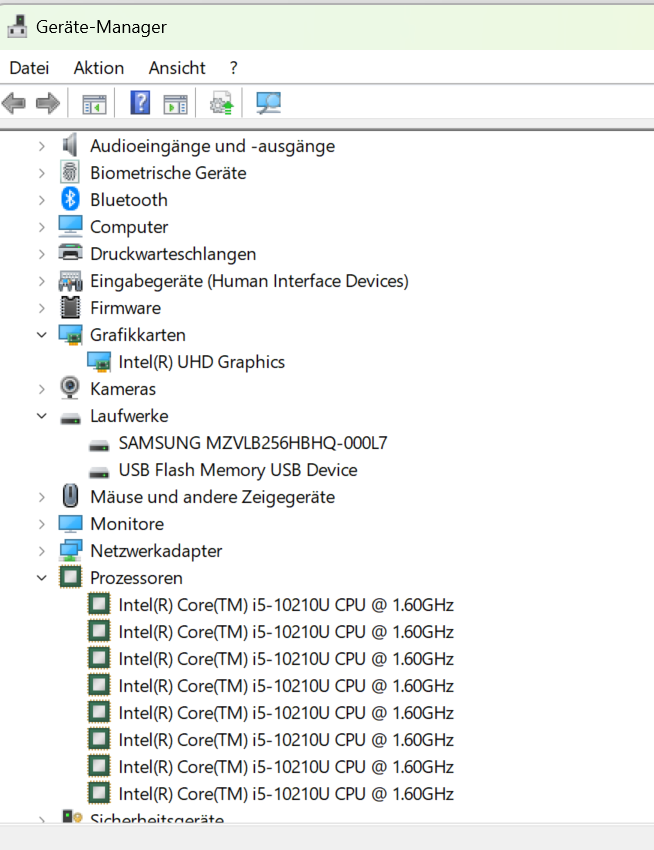Select the Eingabegeräte category icon
This screenshot has height=850, width=654.
(70, 281)
